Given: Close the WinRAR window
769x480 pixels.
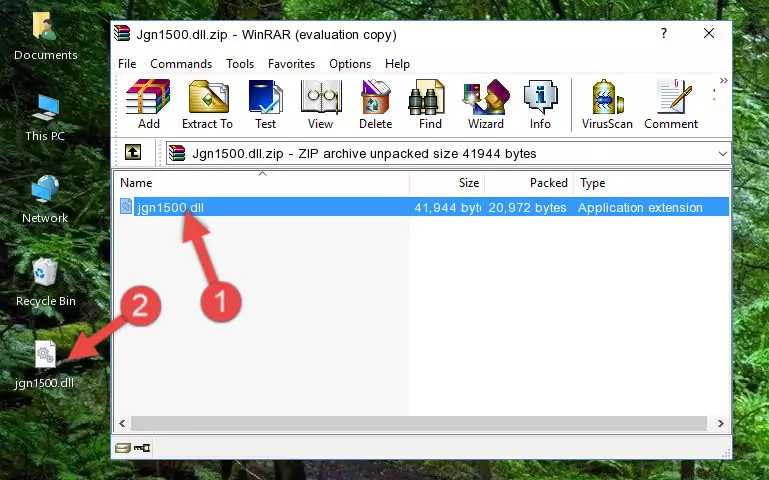Looking at the screenshot, I should click(x=709, y=33).
